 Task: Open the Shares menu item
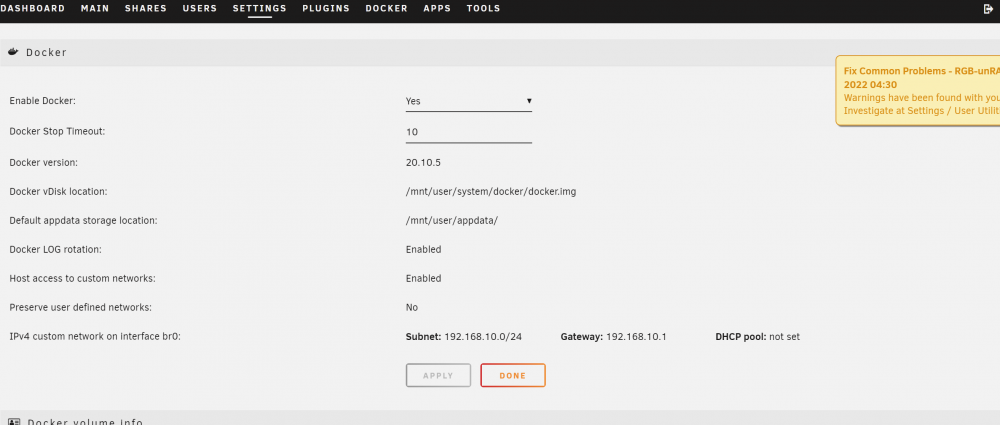[x=145, y=8]
